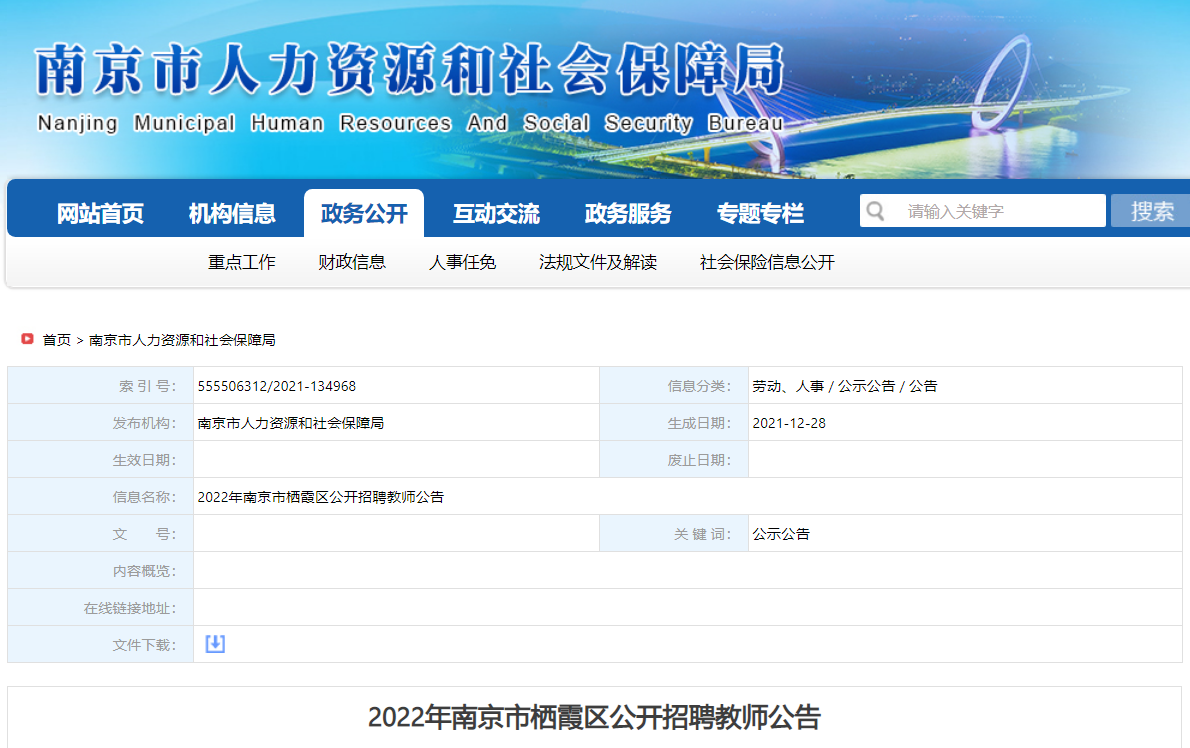1190x748 pixels.
Task: Click the bureau title logo banner
Action: [x=410, y=88]
